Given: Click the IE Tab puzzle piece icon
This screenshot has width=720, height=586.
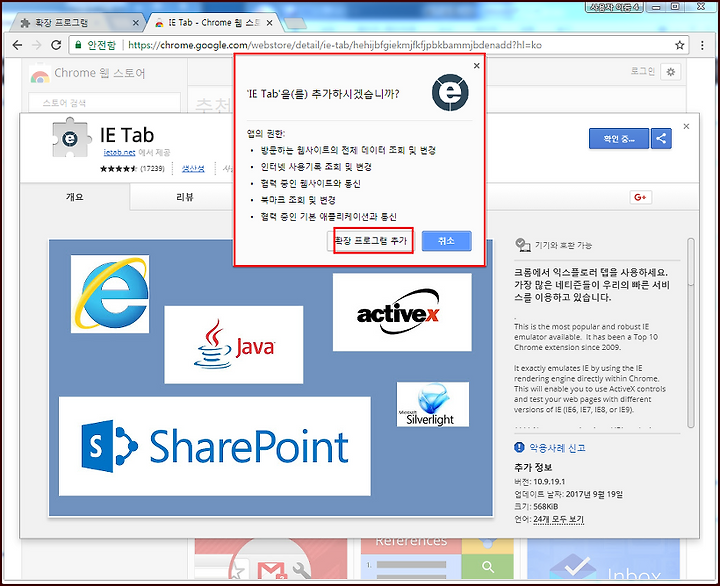Looking at the screenshot, I should click(70, 137).
